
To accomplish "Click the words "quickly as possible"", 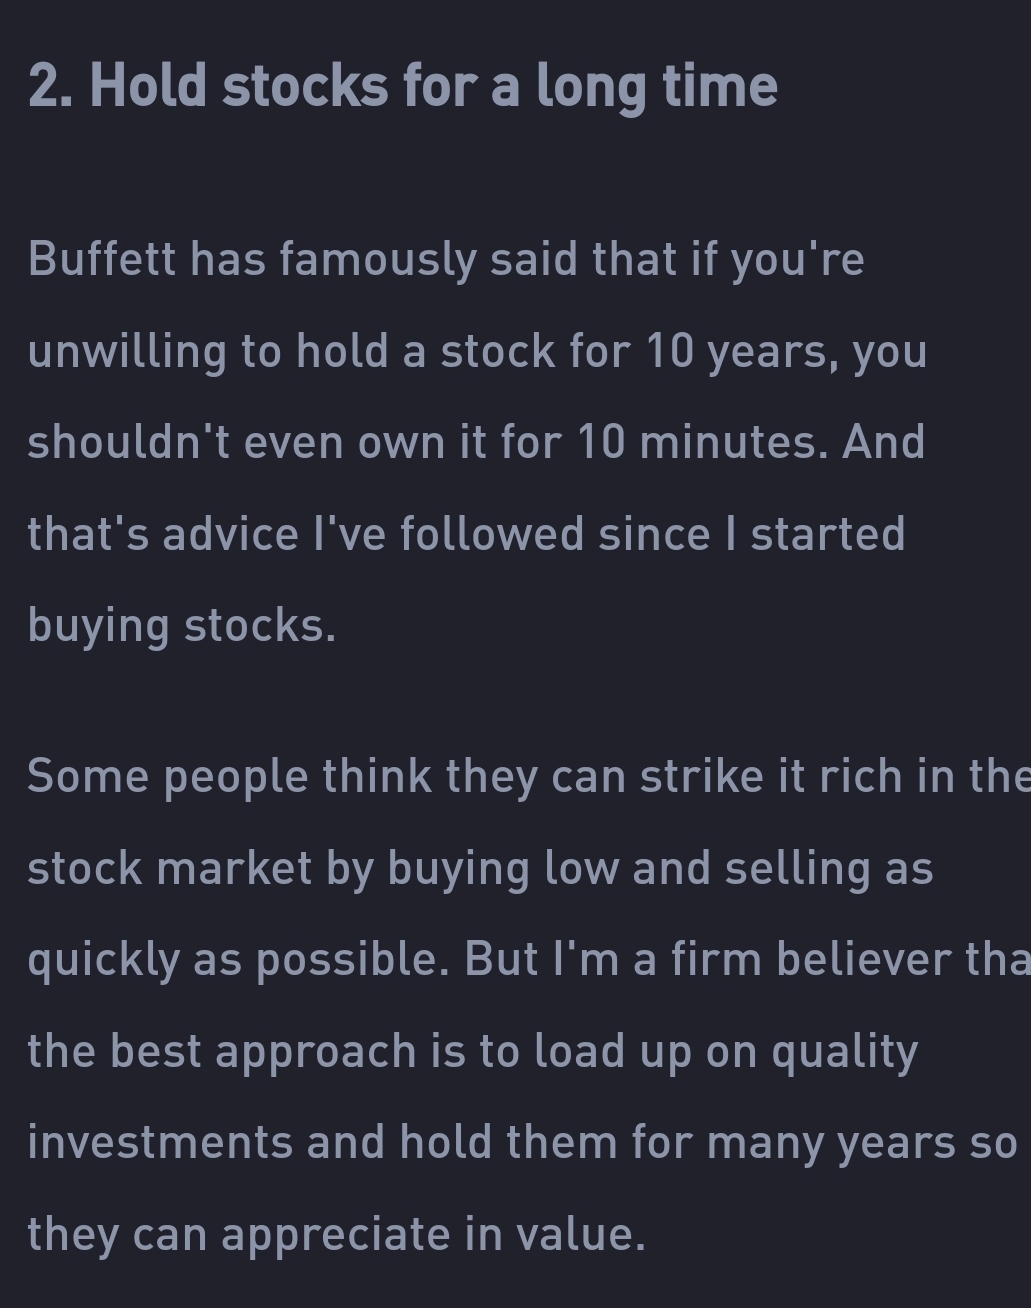I will (233, 960).
